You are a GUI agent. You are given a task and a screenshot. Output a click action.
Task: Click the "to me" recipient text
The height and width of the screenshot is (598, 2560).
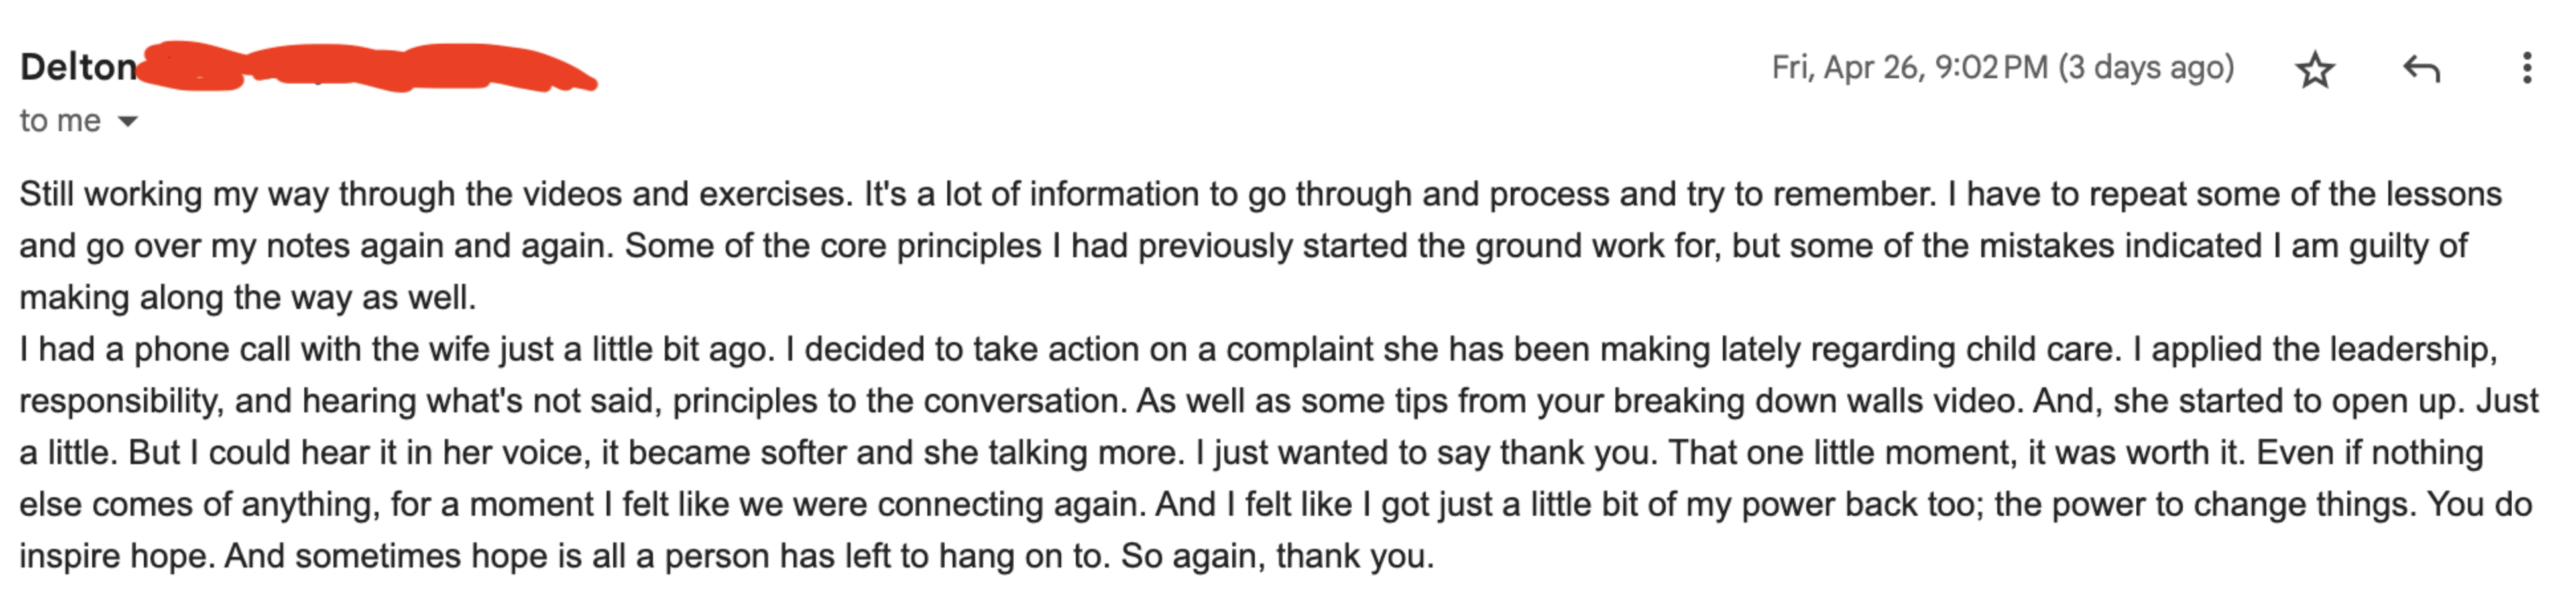click(60, 121)
